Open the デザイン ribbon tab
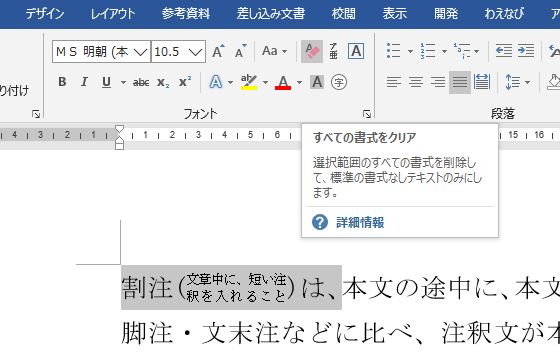Image resolution: width=560 pixels, height=361 pixels. coord(45,14)
